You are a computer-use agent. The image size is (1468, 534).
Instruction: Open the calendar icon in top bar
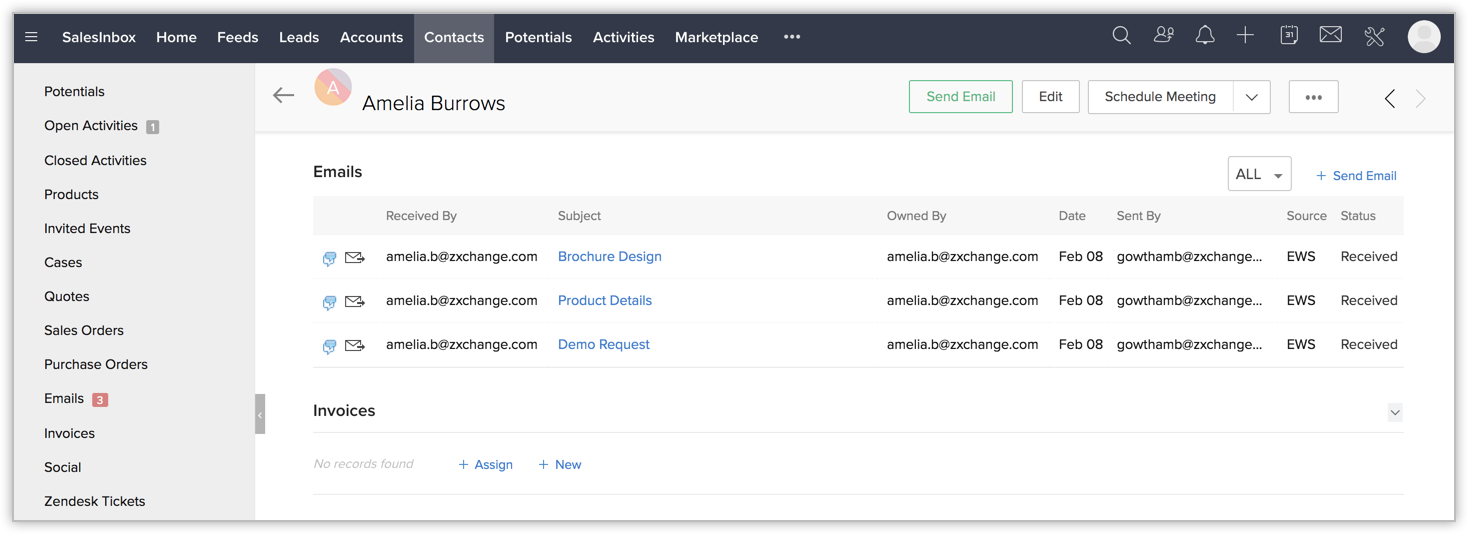[1289, 36]
